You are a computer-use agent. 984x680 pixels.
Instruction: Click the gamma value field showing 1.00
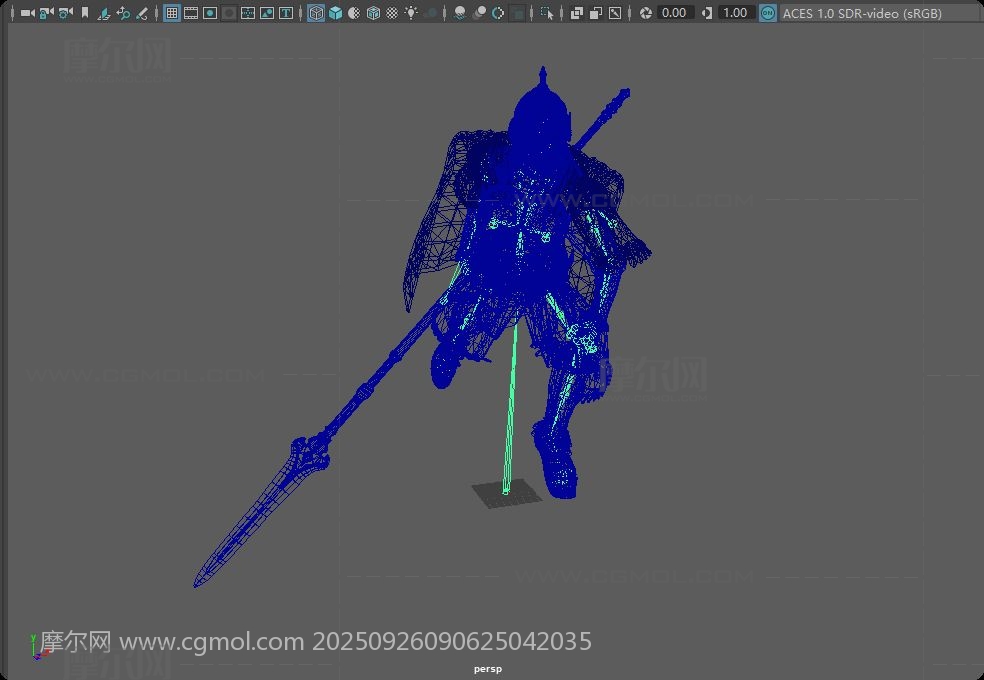point(735,13)
